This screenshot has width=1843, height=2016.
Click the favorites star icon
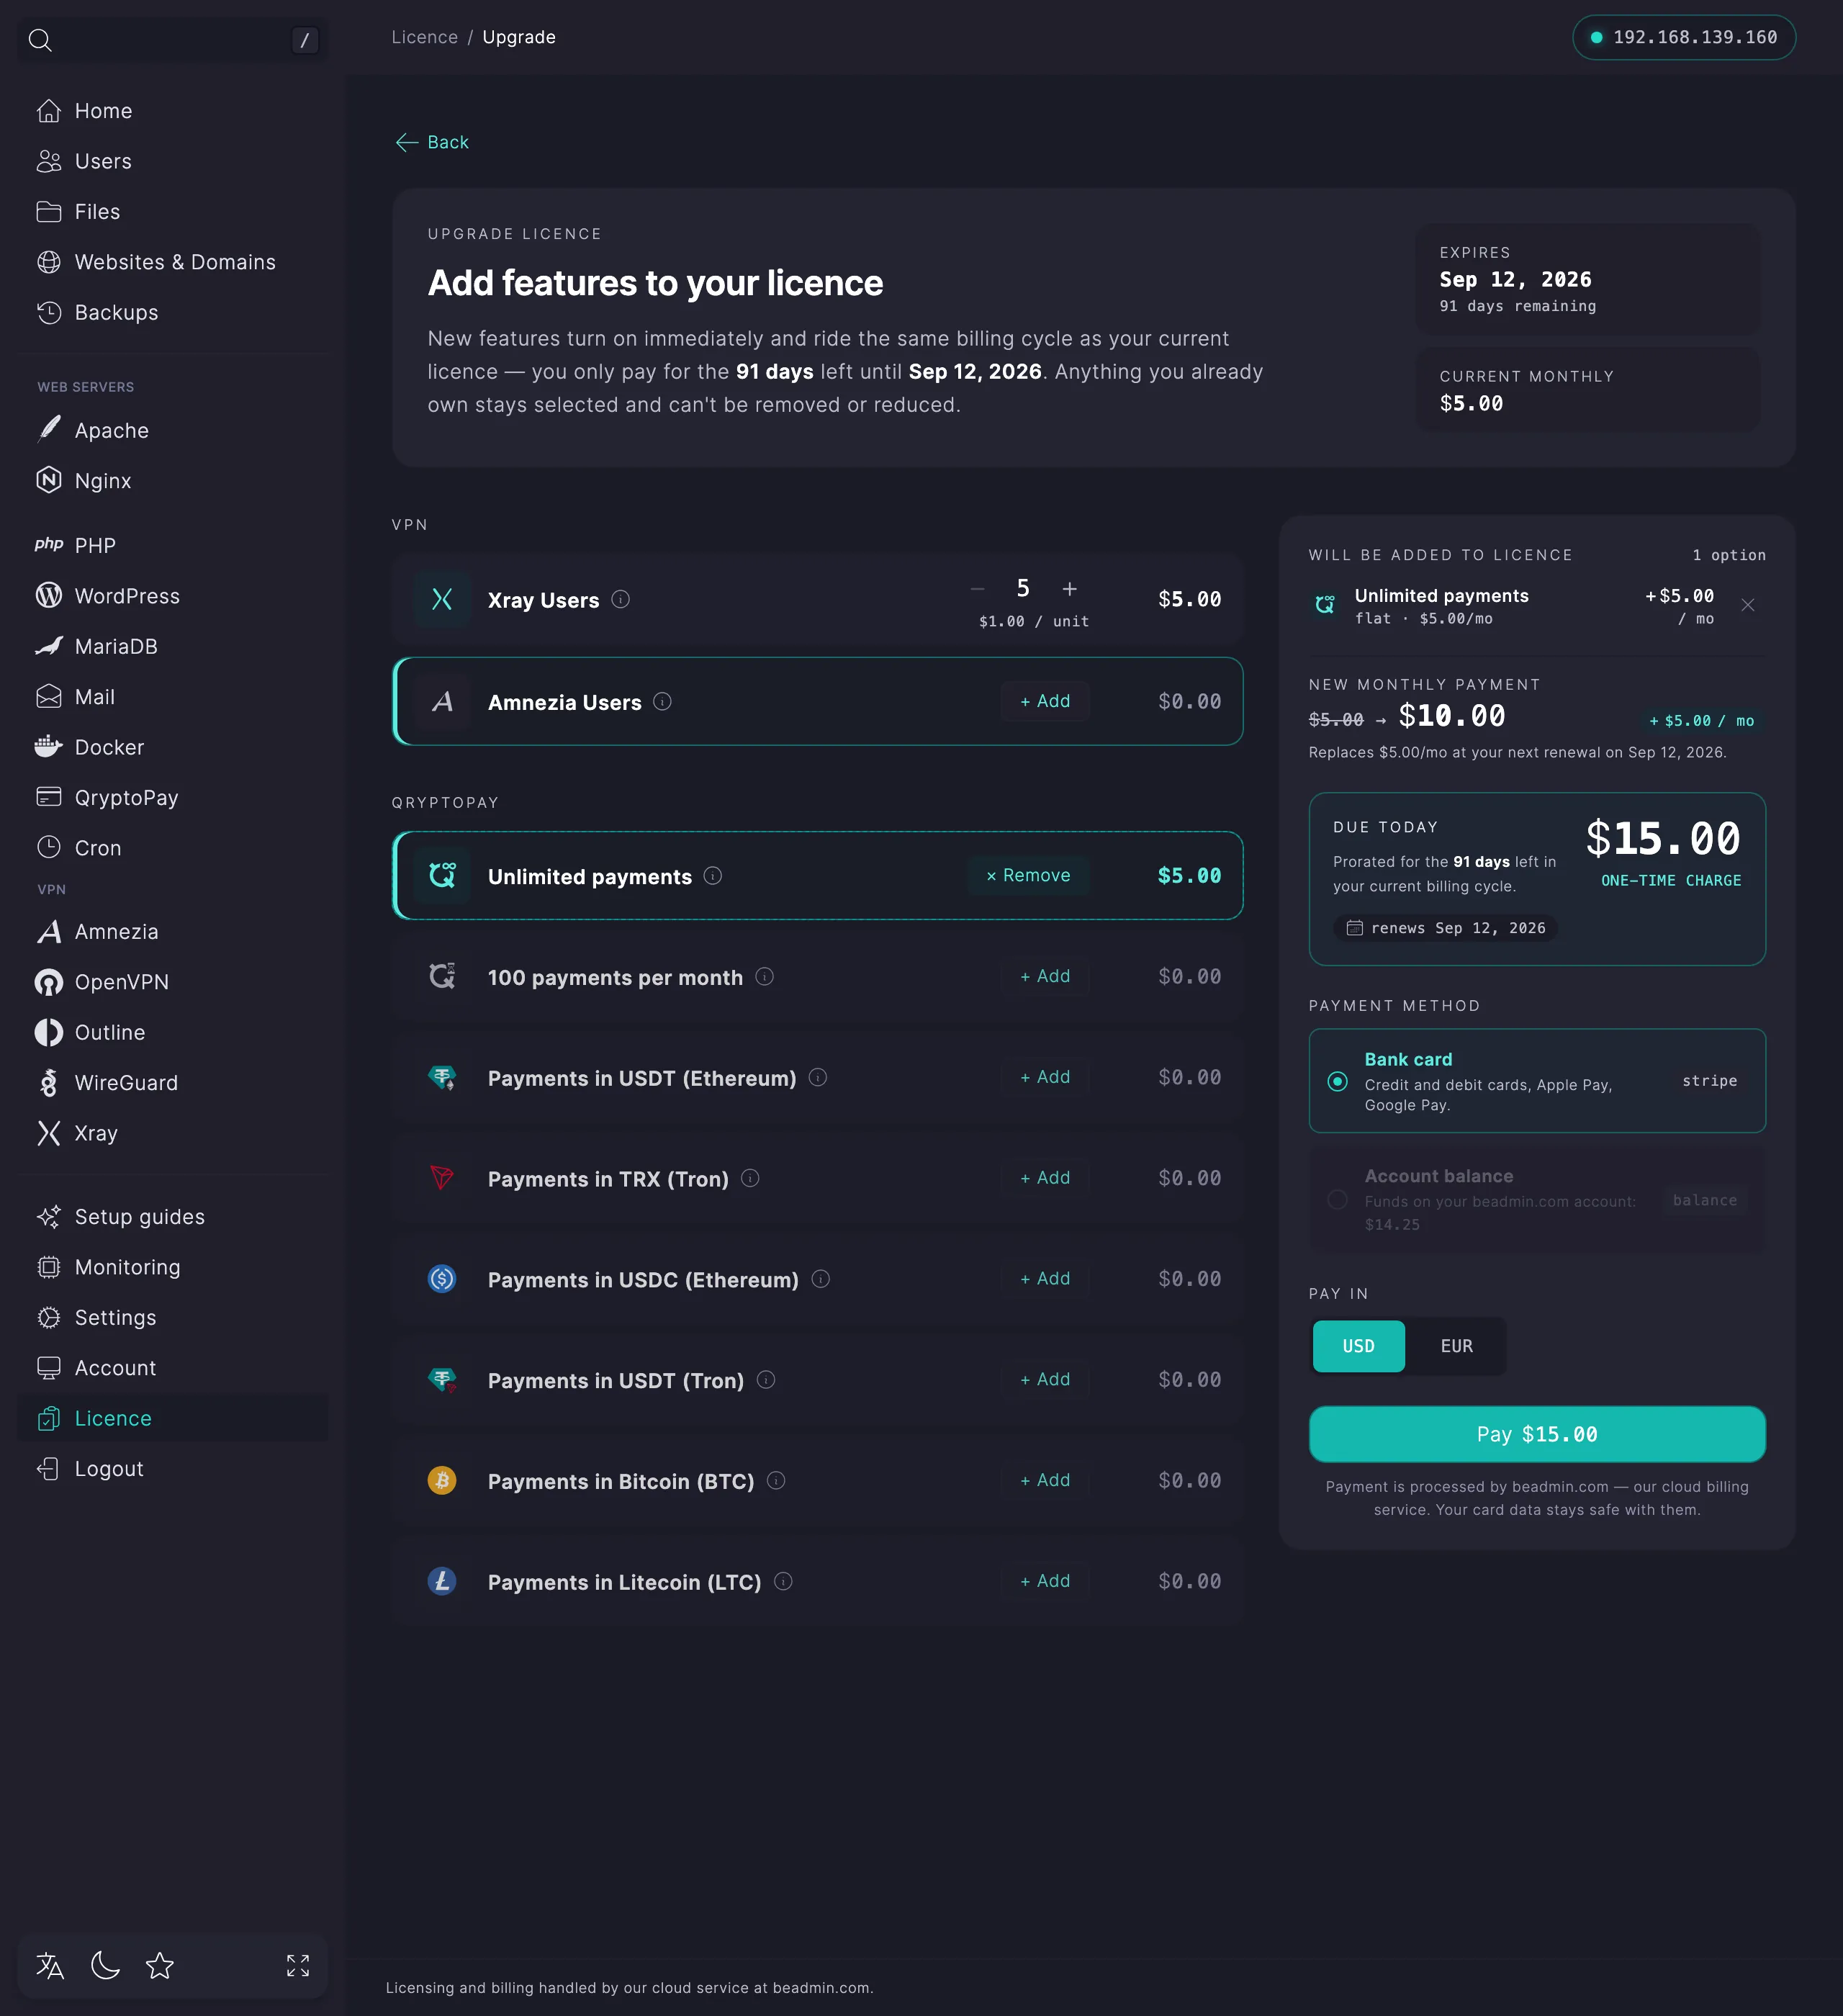tap(160, 1966)
